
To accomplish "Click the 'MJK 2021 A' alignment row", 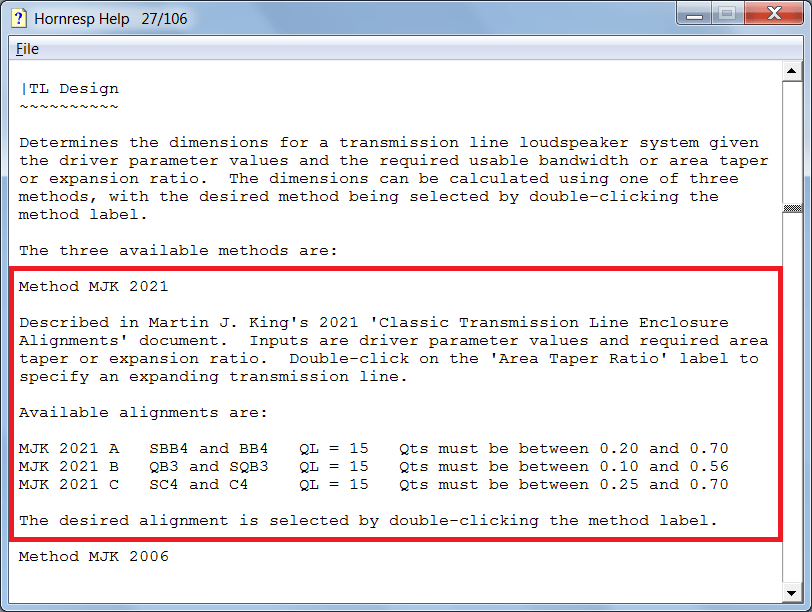I will (374, 448).
